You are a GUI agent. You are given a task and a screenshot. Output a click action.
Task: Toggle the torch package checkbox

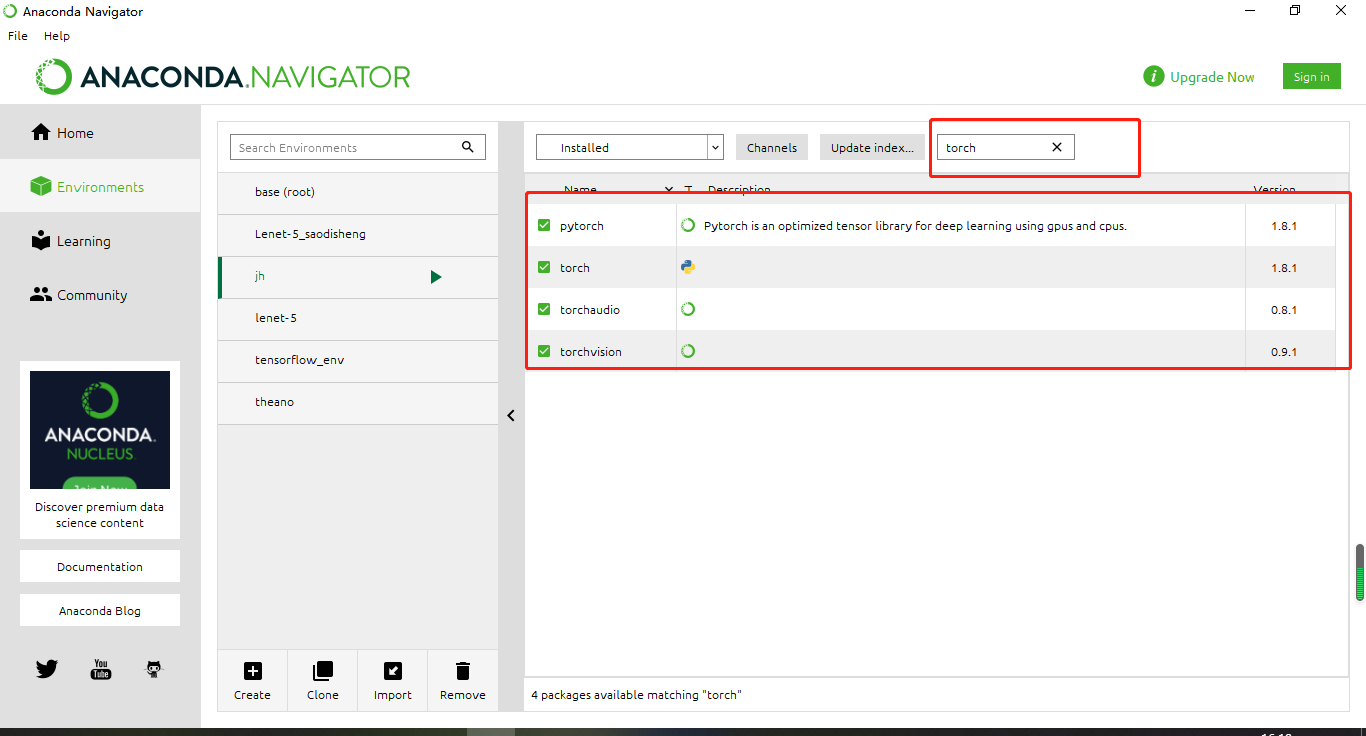[544, 268]
